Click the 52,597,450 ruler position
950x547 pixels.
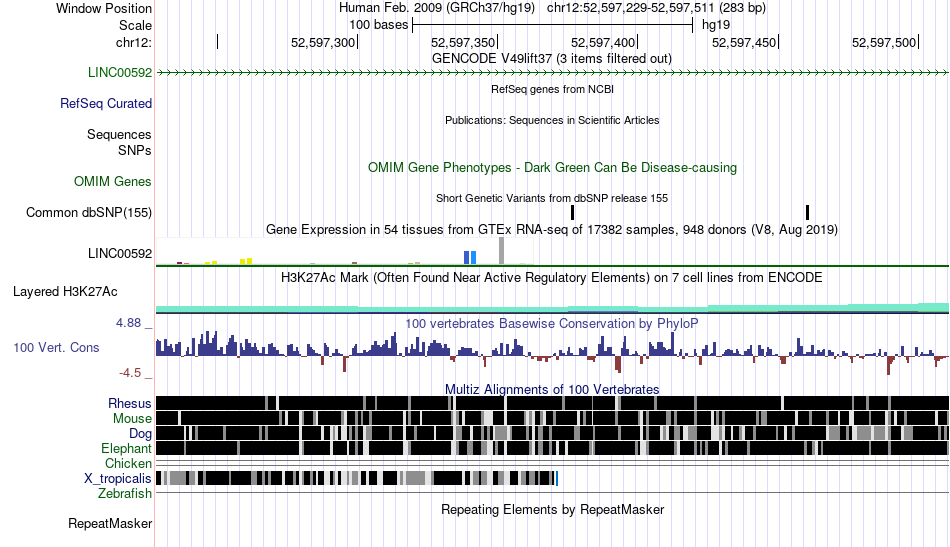tap(743, 42)
